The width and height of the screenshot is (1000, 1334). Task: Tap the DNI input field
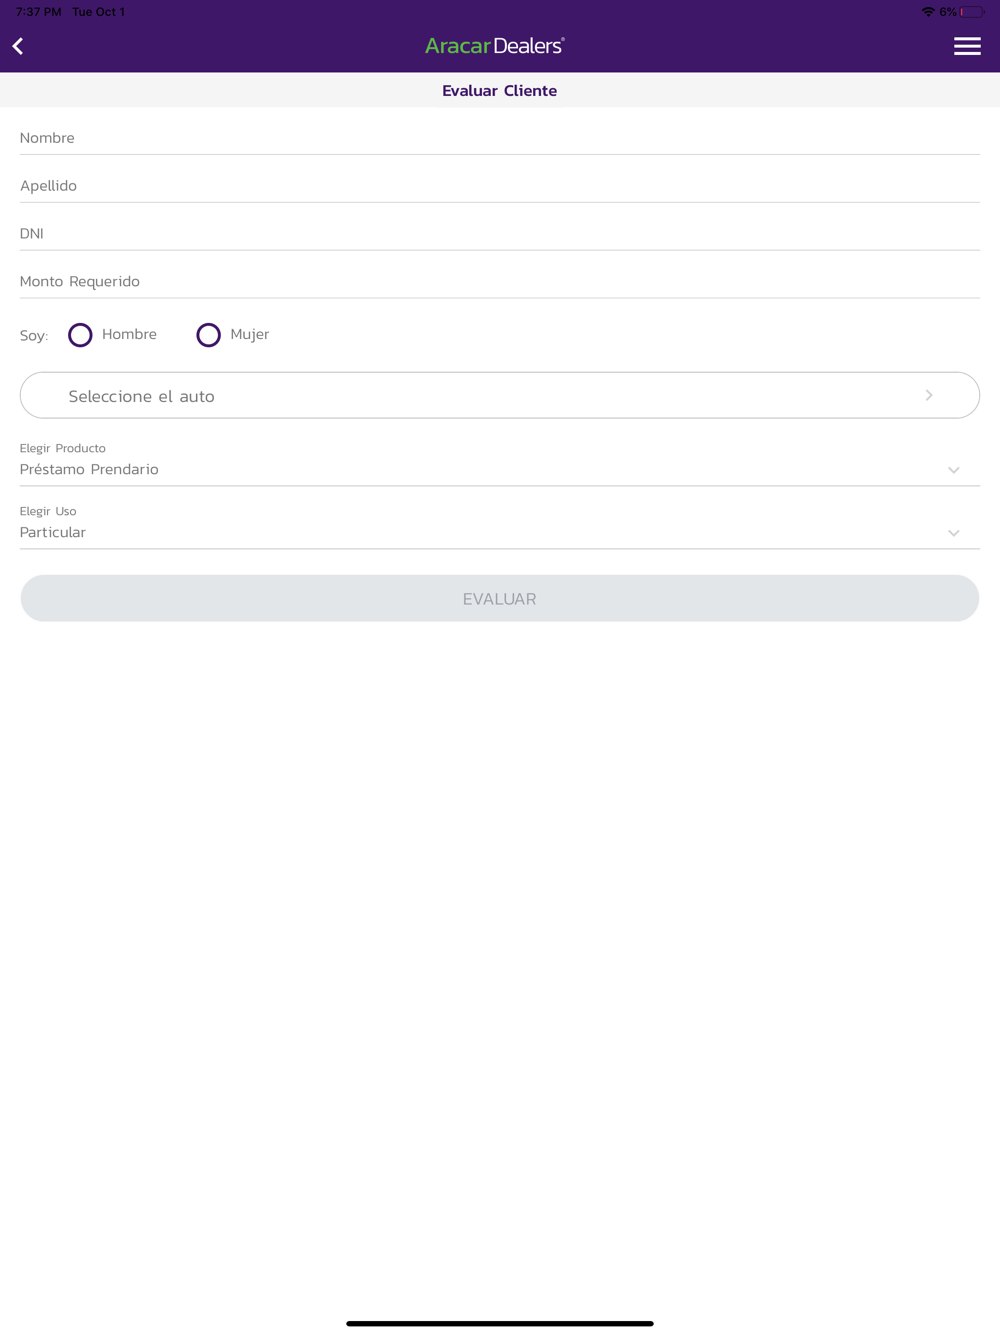[499, 234]
